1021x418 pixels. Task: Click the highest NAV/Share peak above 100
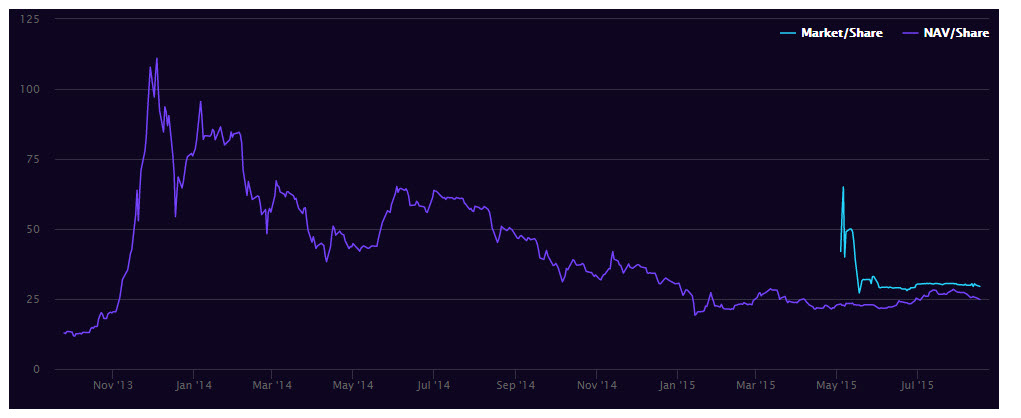point(157,59)
